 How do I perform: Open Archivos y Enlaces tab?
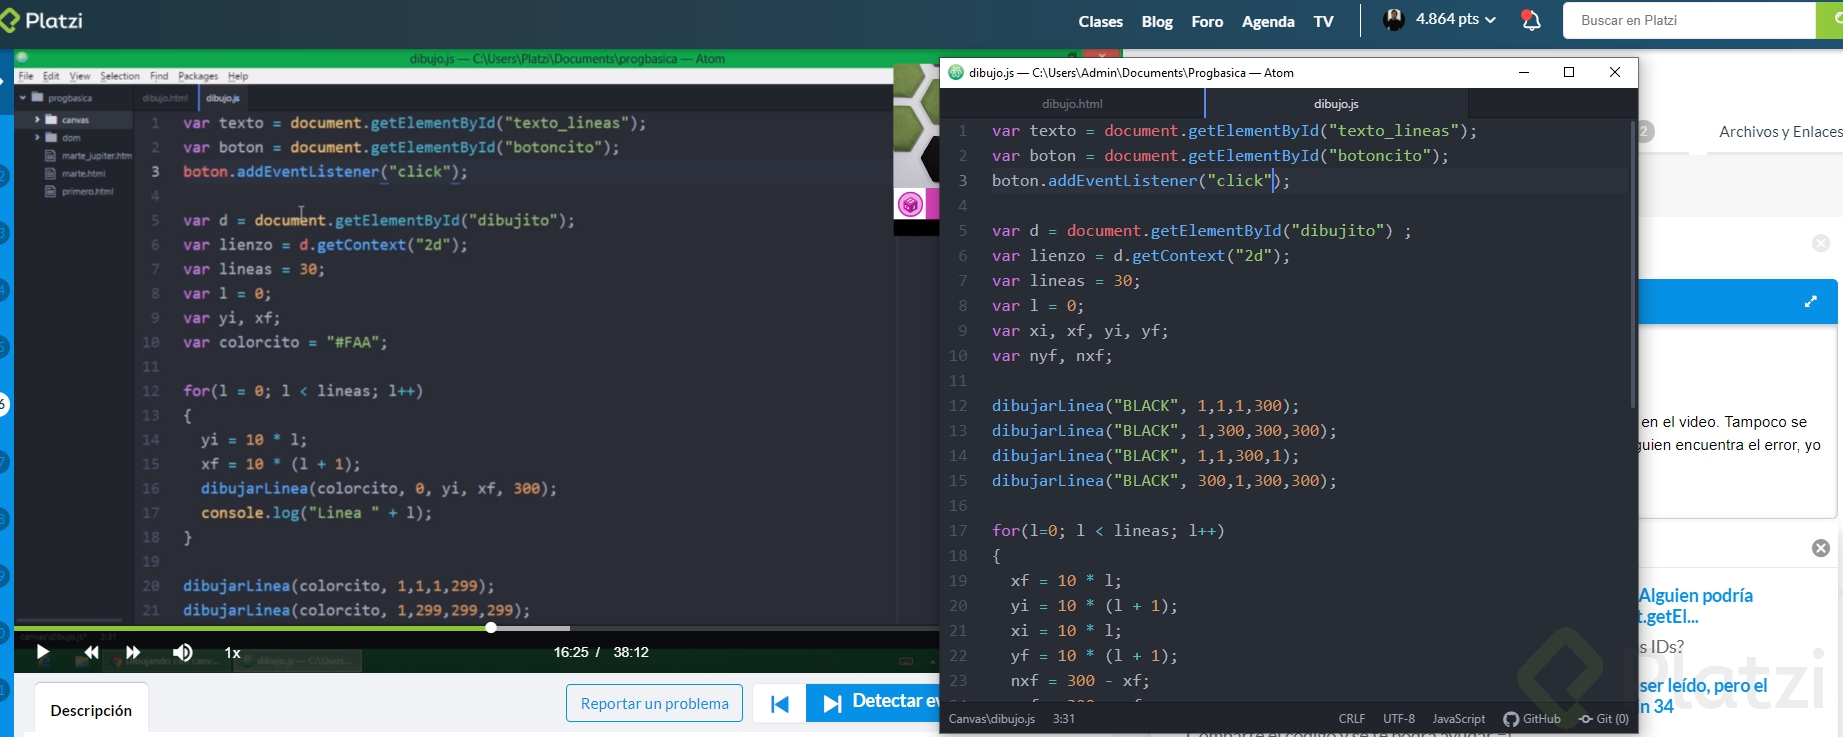click(1780, 132)
